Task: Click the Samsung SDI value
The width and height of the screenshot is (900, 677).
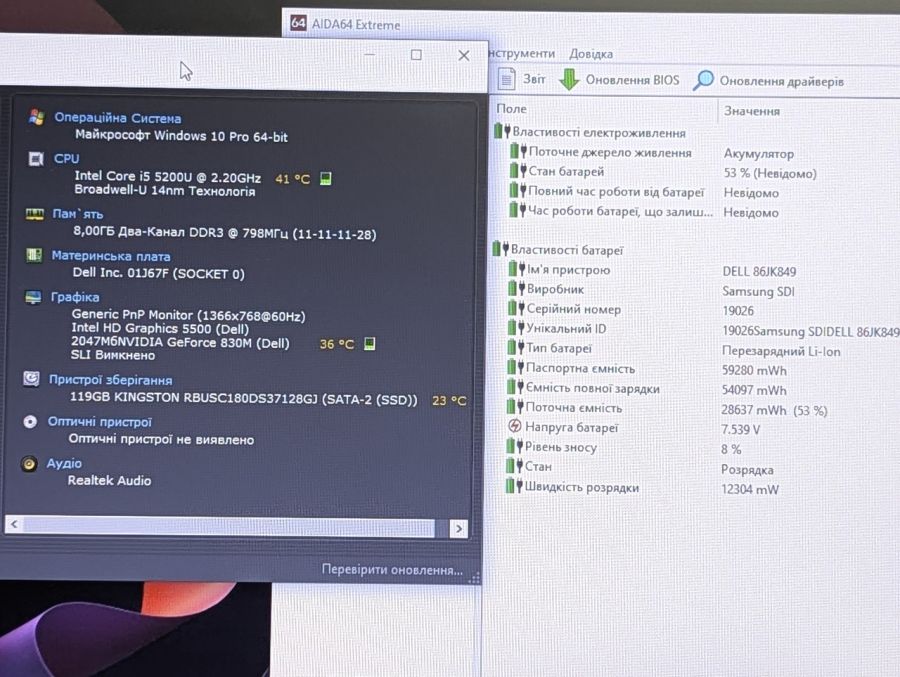Action: click(758, 291)
